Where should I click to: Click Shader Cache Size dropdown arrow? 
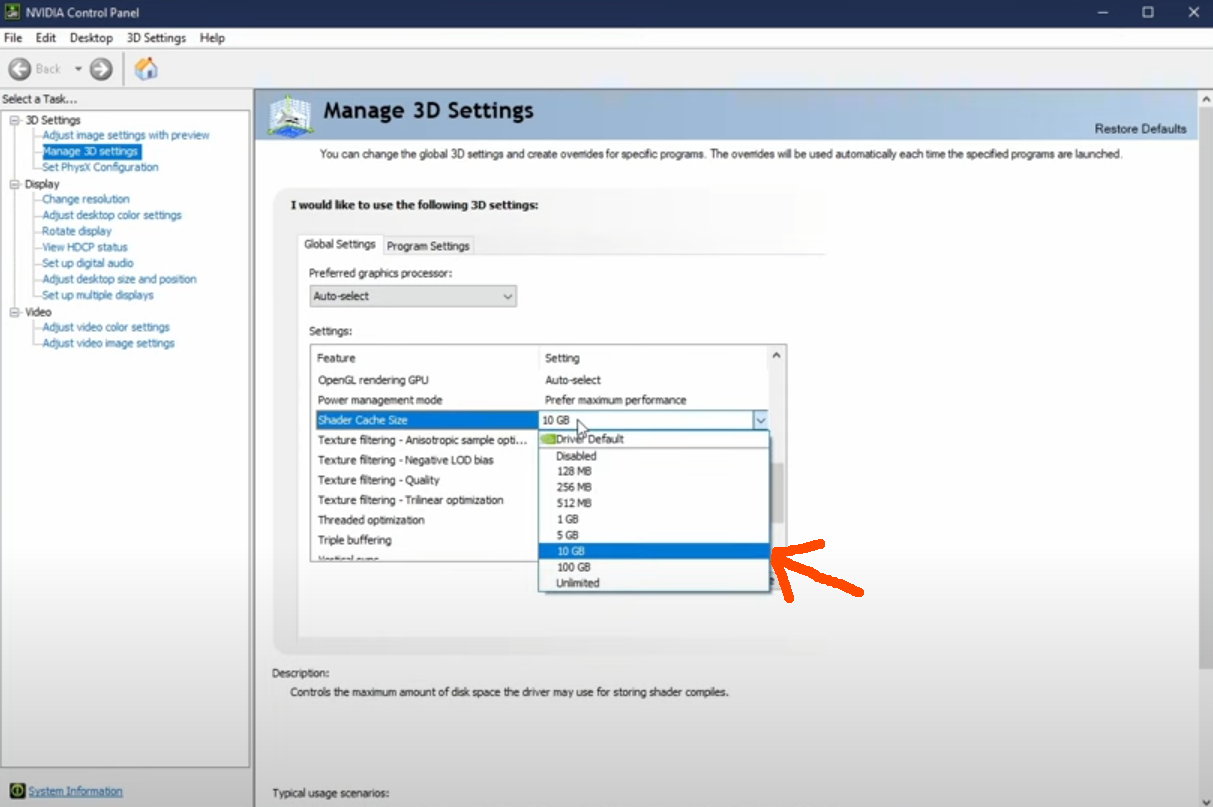(x=760, y=421)
